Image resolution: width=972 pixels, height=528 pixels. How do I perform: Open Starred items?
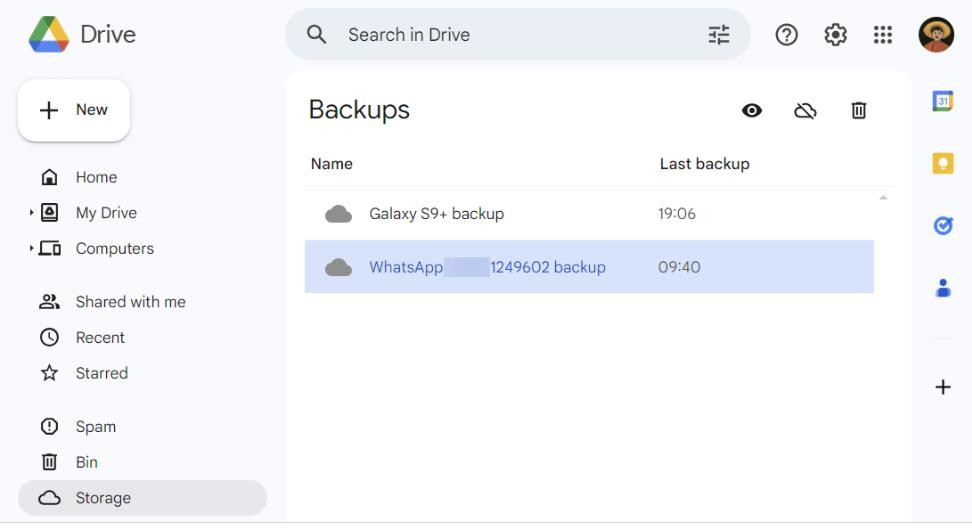pyautogui.click(x=102, y=373)
